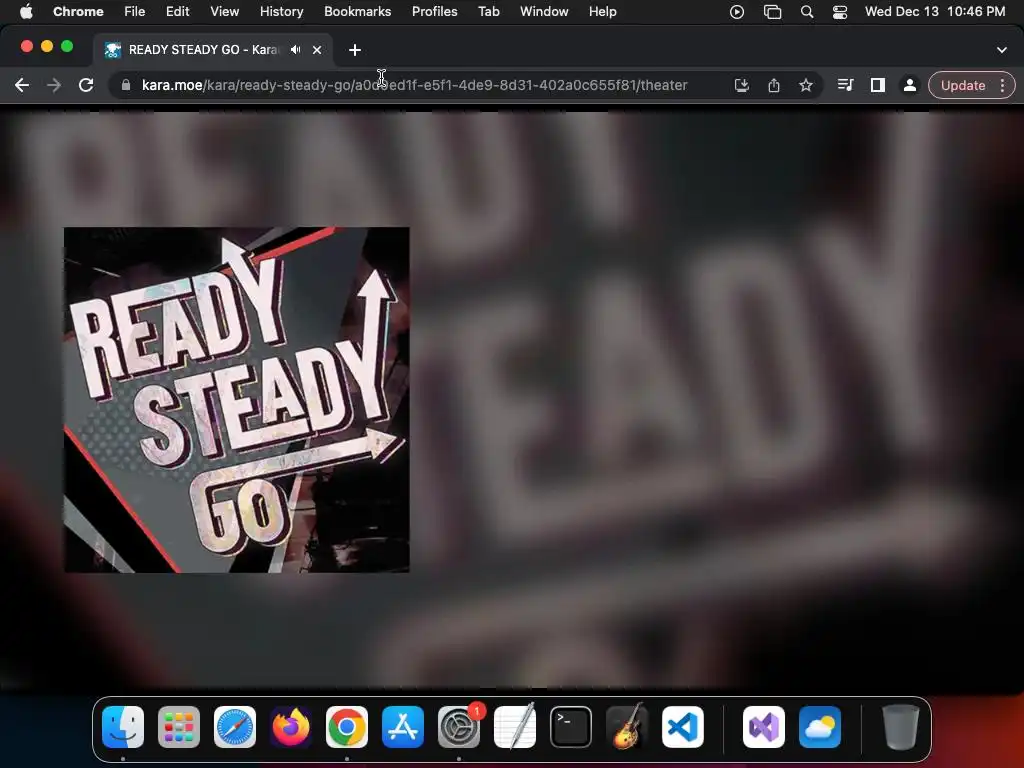
Task: Open the Window menu
Action: click(x=544, y=11)
